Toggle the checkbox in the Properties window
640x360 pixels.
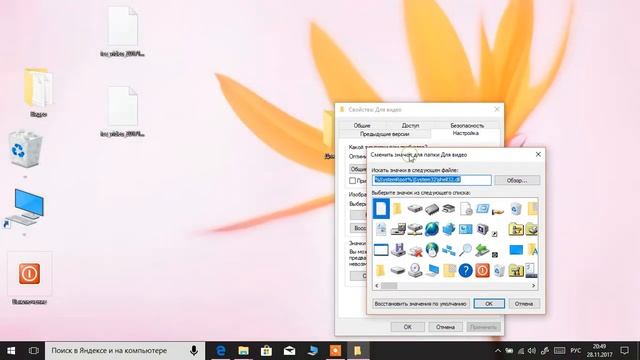[352, 180]
